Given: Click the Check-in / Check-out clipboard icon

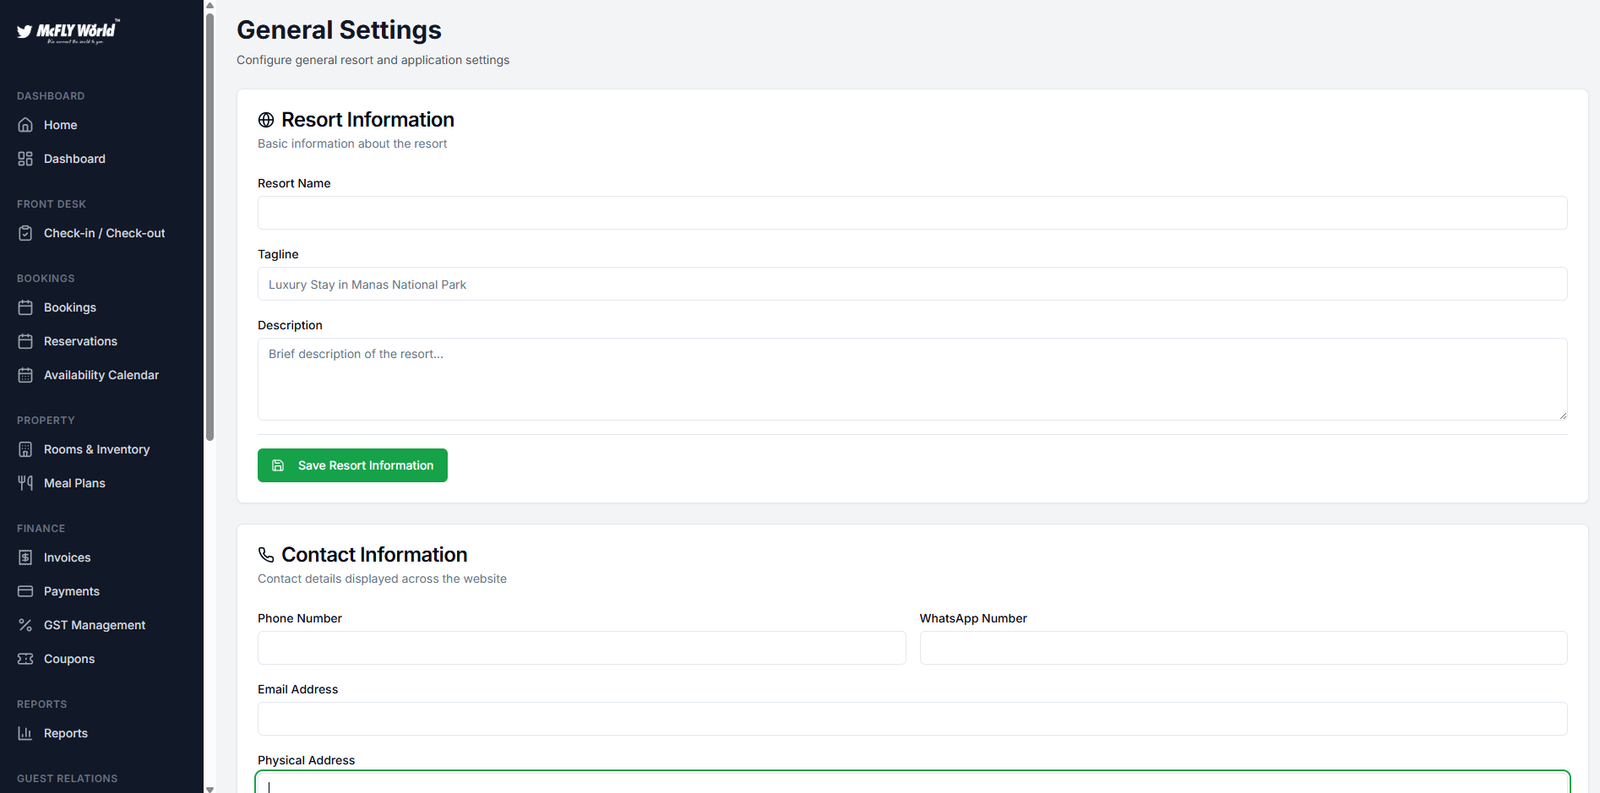Looking at the screenshot, I should tap(25, 233).
